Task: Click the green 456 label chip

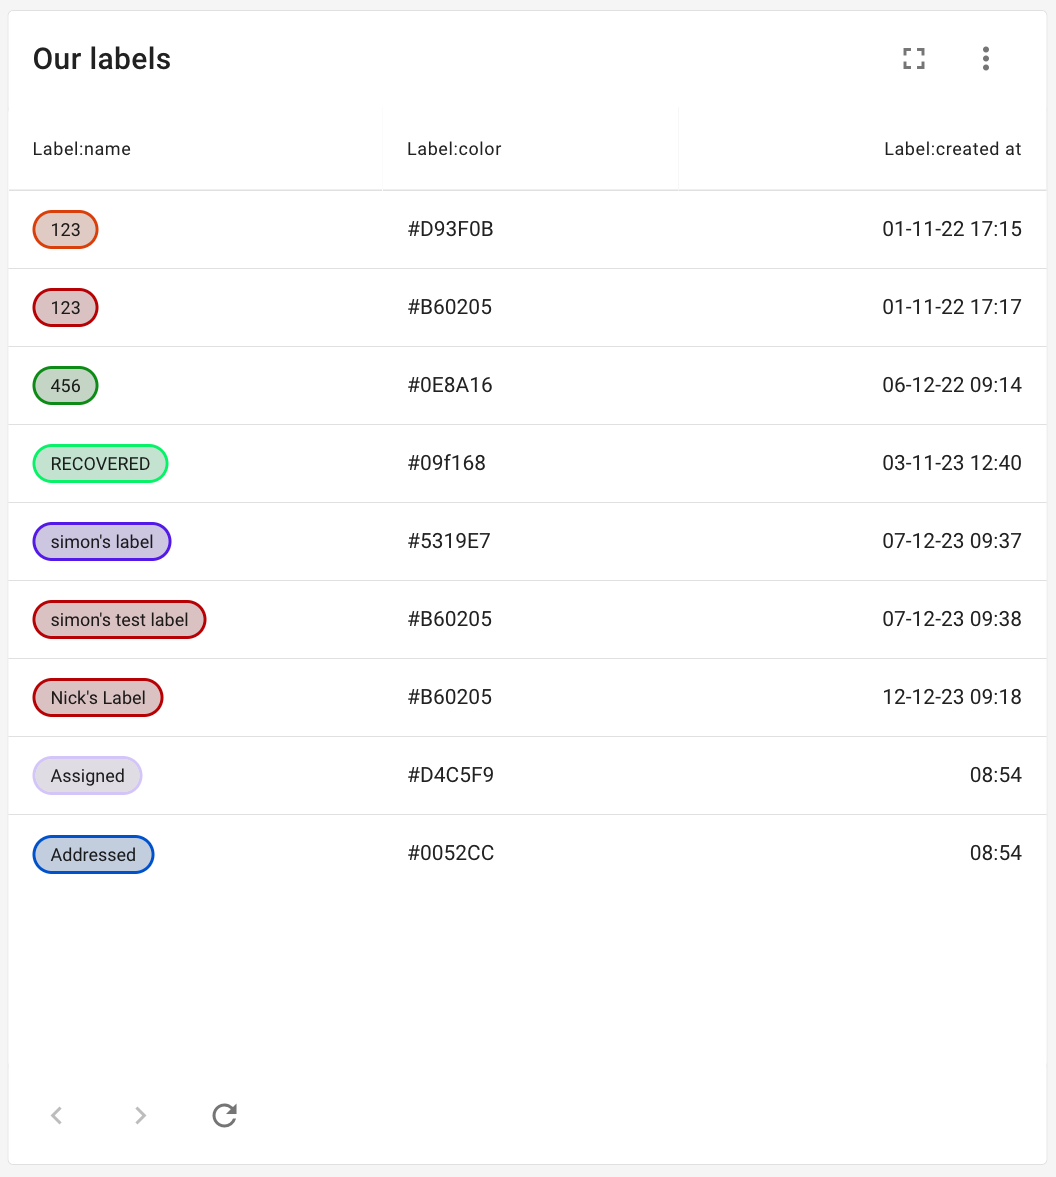Action: 65,386
